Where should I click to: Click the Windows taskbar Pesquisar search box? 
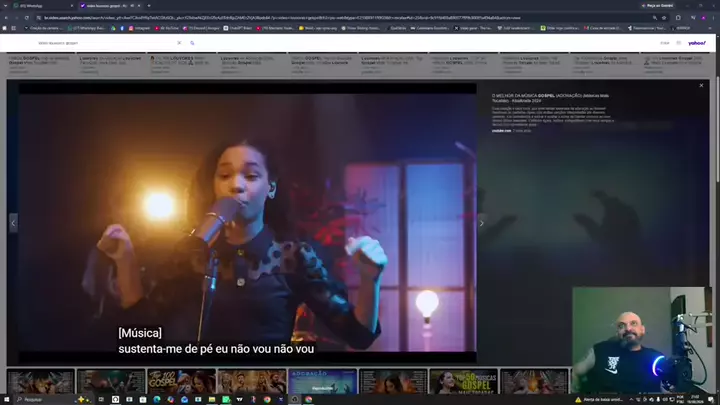point(53,399)
